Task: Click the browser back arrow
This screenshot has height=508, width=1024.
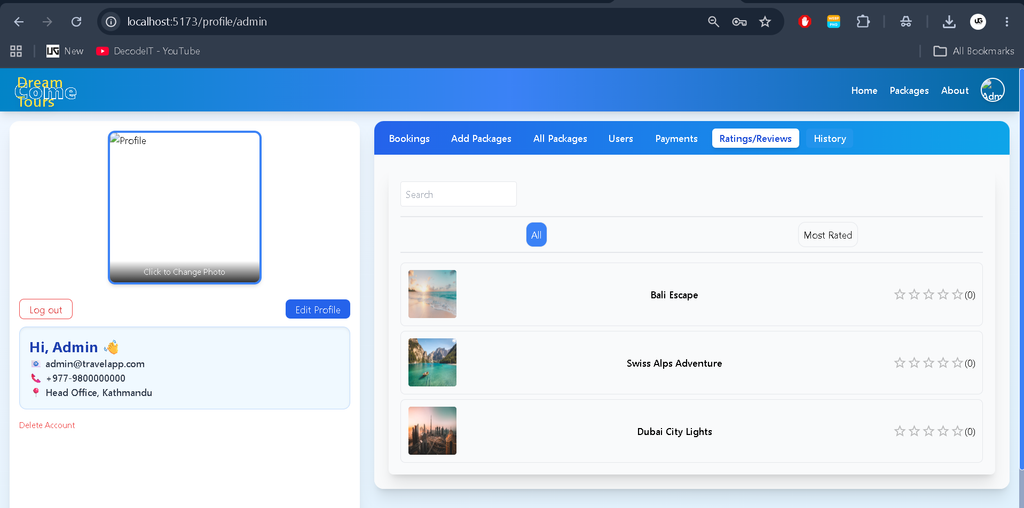Action: (18, 22)
